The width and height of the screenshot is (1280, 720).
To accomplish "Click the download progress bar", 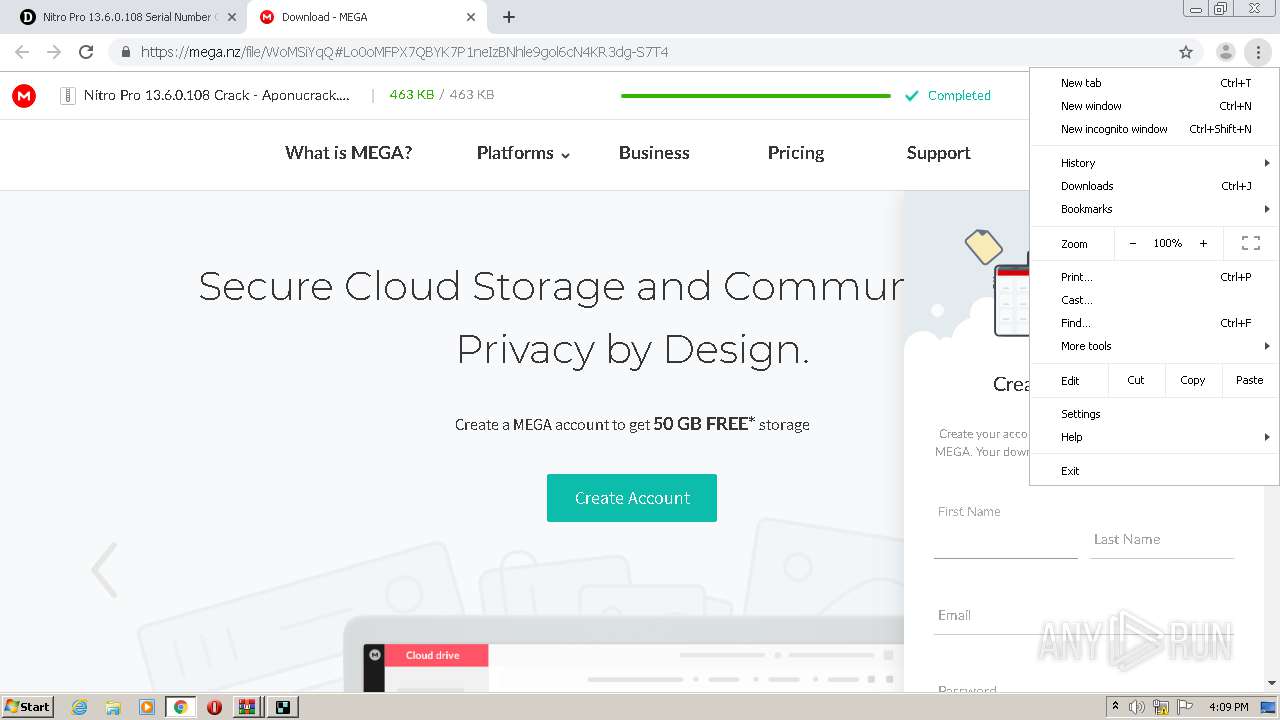I will point(756,96).
